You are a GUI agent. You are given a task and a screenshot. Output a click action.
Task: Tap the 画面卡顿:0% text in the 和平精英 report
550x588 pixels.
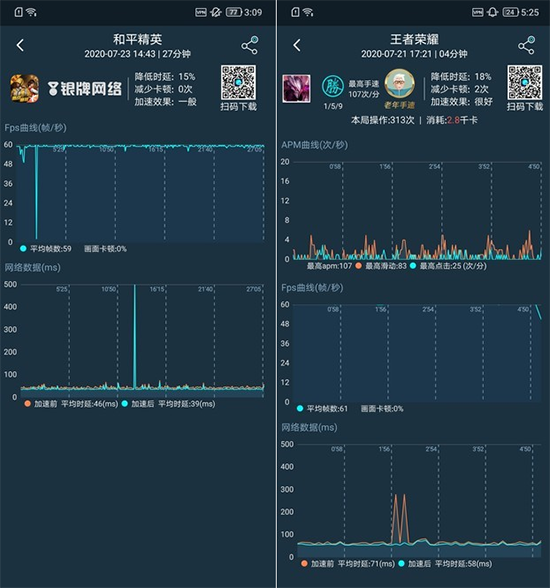[105, 249]
